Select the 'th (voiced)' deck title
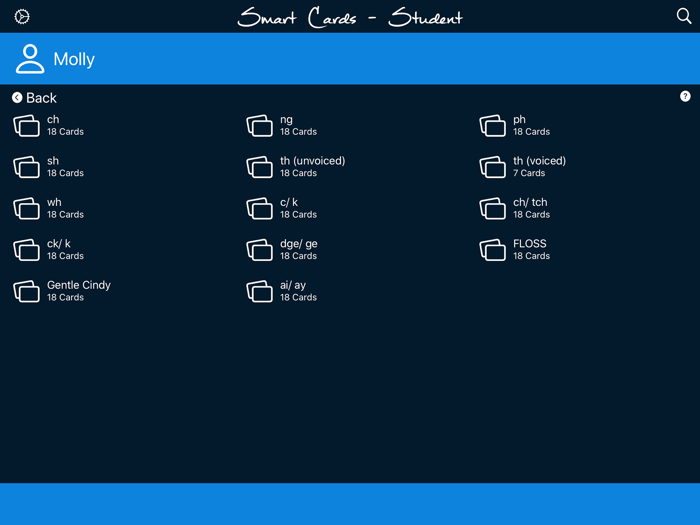Screen dimensions: 700x525 click(539, 161)
